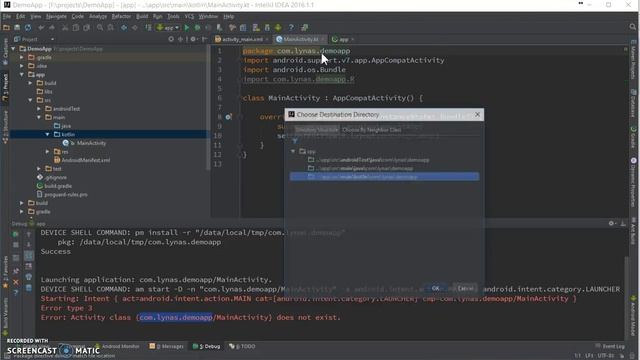Click the Back navigation arrow icon
The height and width of the screenshot is (360, 640).
tap(124, 27)
